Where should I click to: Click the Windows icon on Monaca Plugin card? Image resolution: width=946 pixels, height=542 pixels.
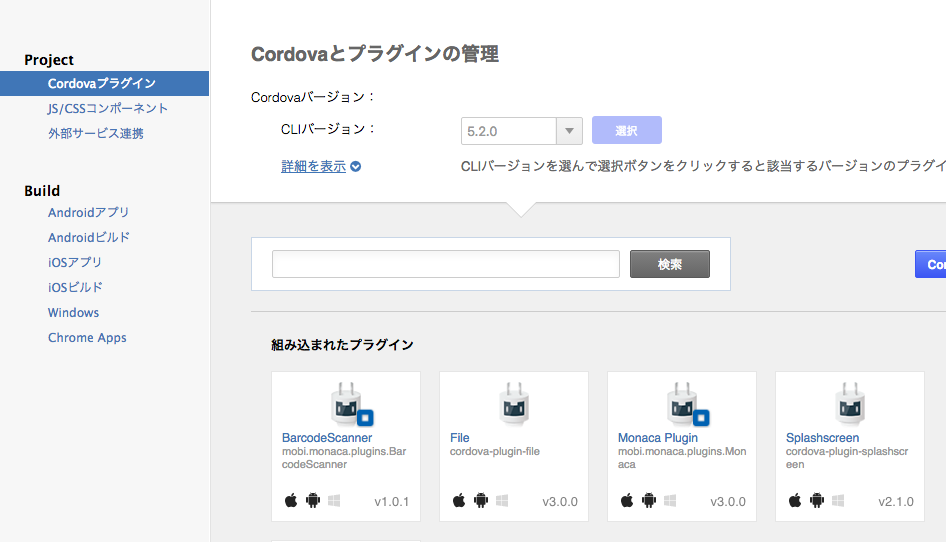[x=670, y=500]
